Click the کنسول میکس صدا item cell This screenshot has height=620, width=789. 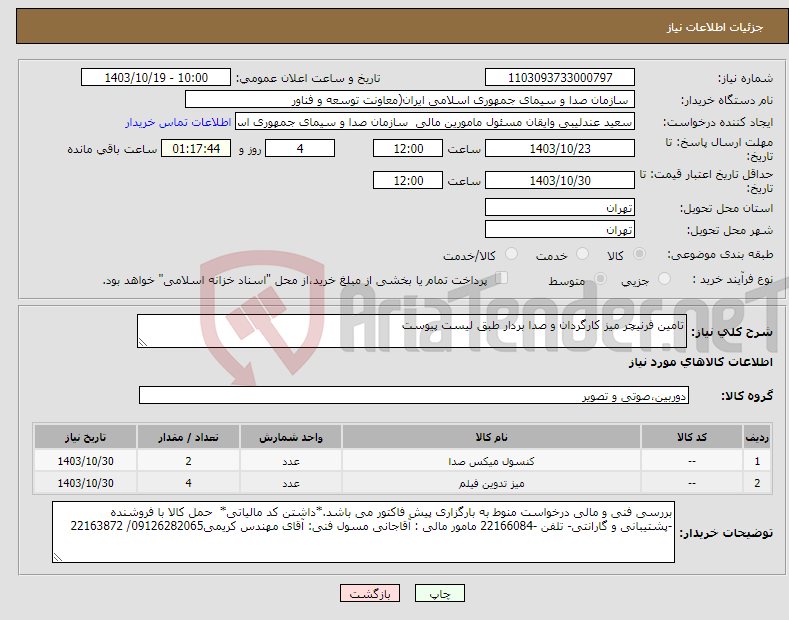click(491, 461)
